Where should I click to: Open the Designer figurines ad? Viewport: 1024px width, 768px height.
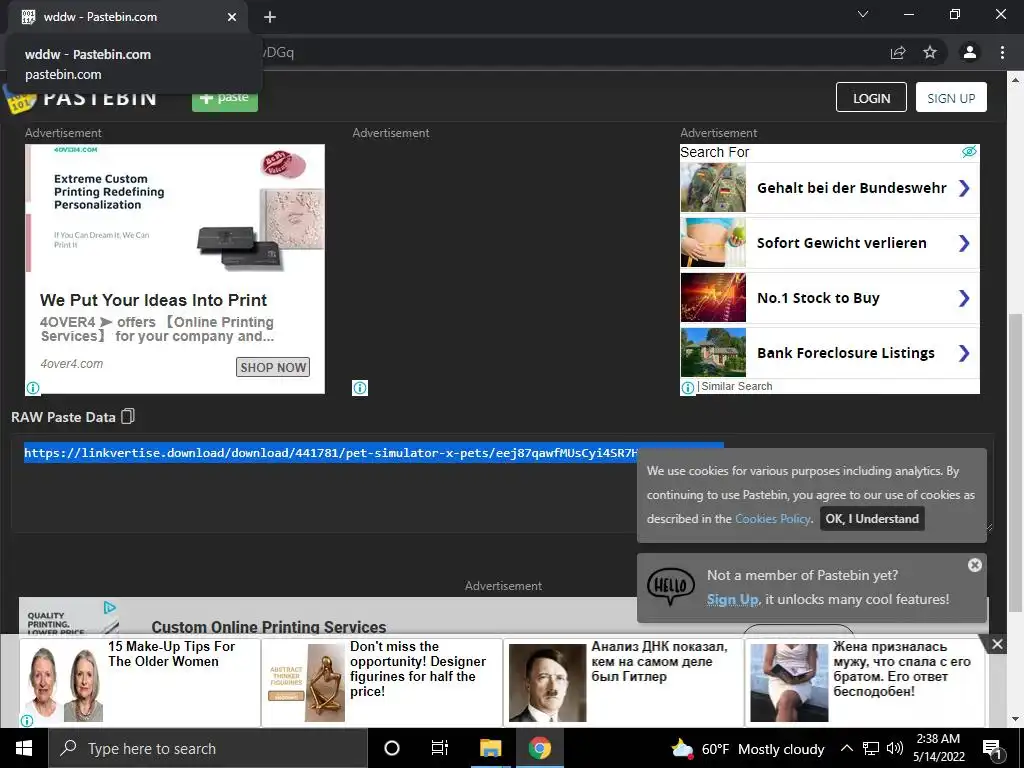(382, 682)
